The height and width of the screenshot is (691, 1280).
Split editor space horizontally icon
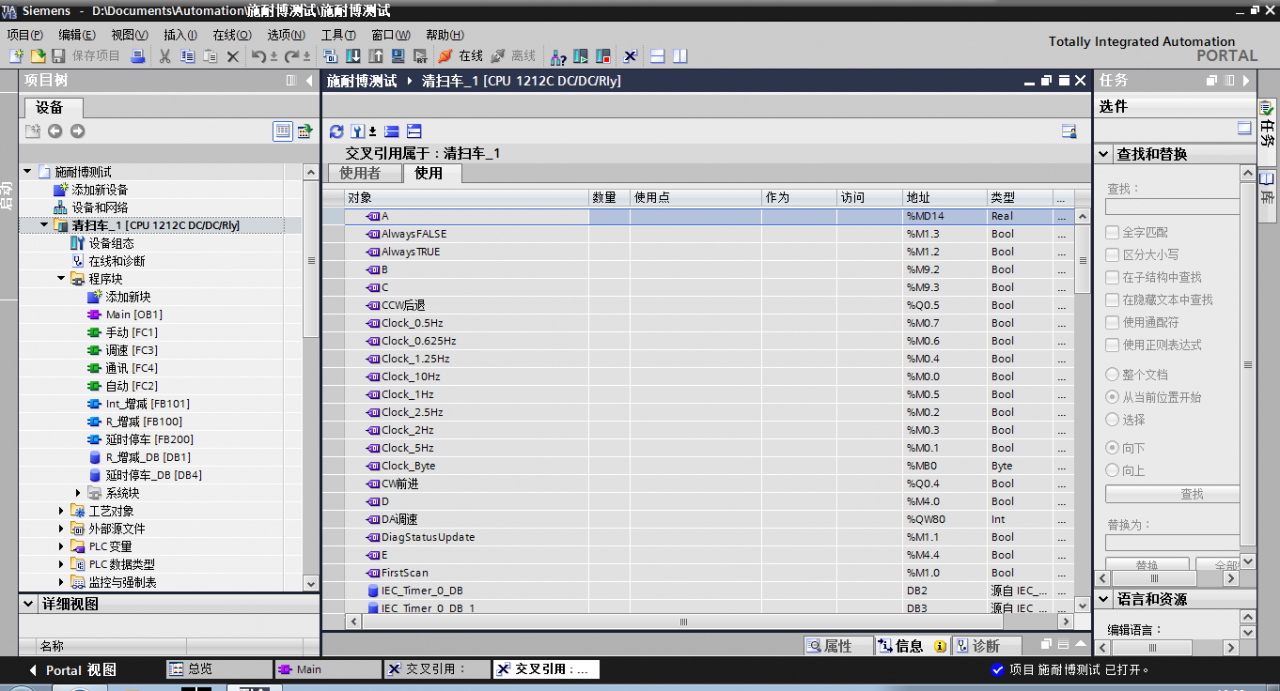658,56
